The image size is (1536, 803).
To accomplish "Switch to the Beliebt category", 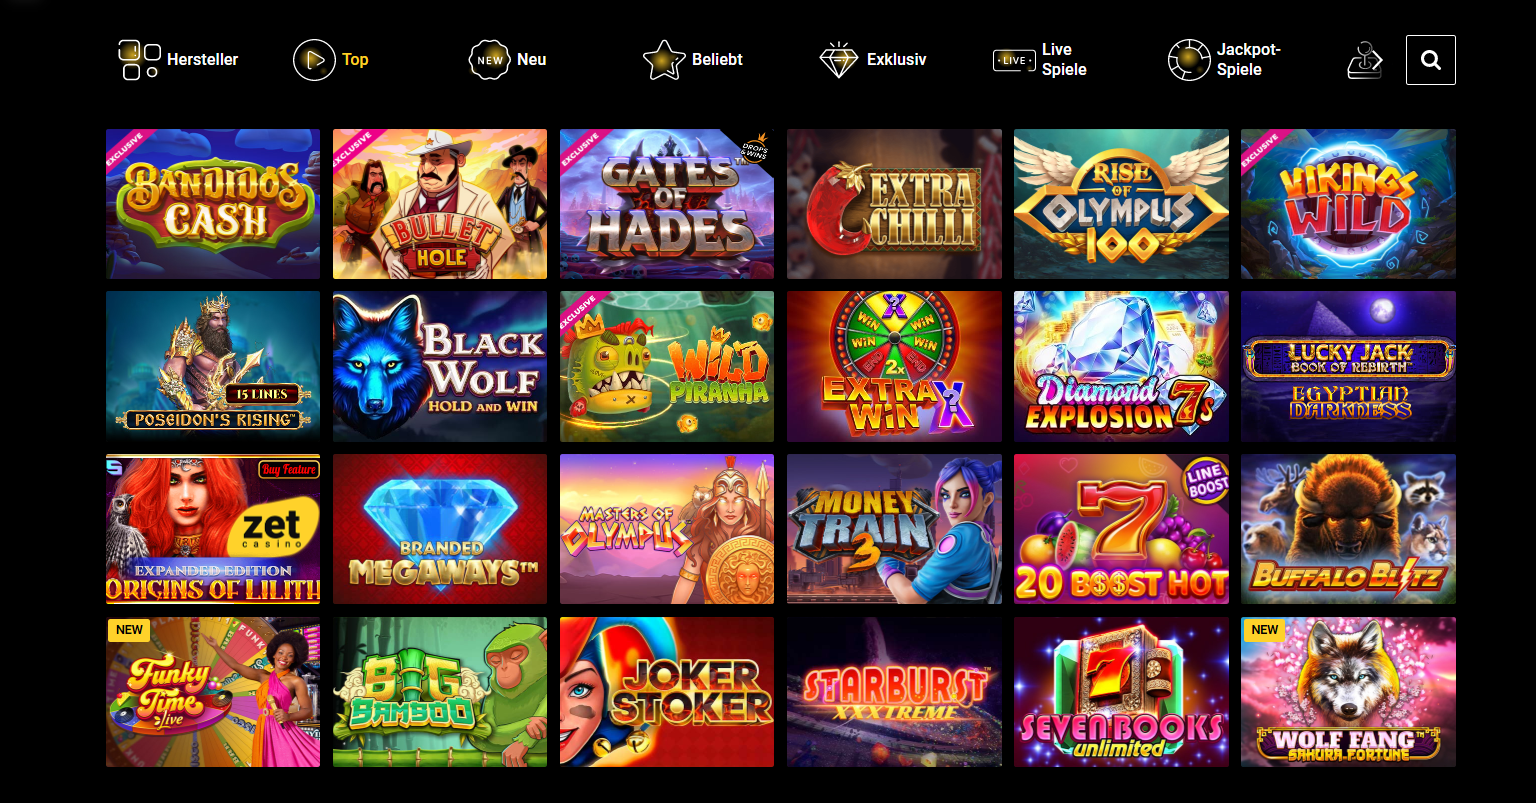I will [717, 60].
